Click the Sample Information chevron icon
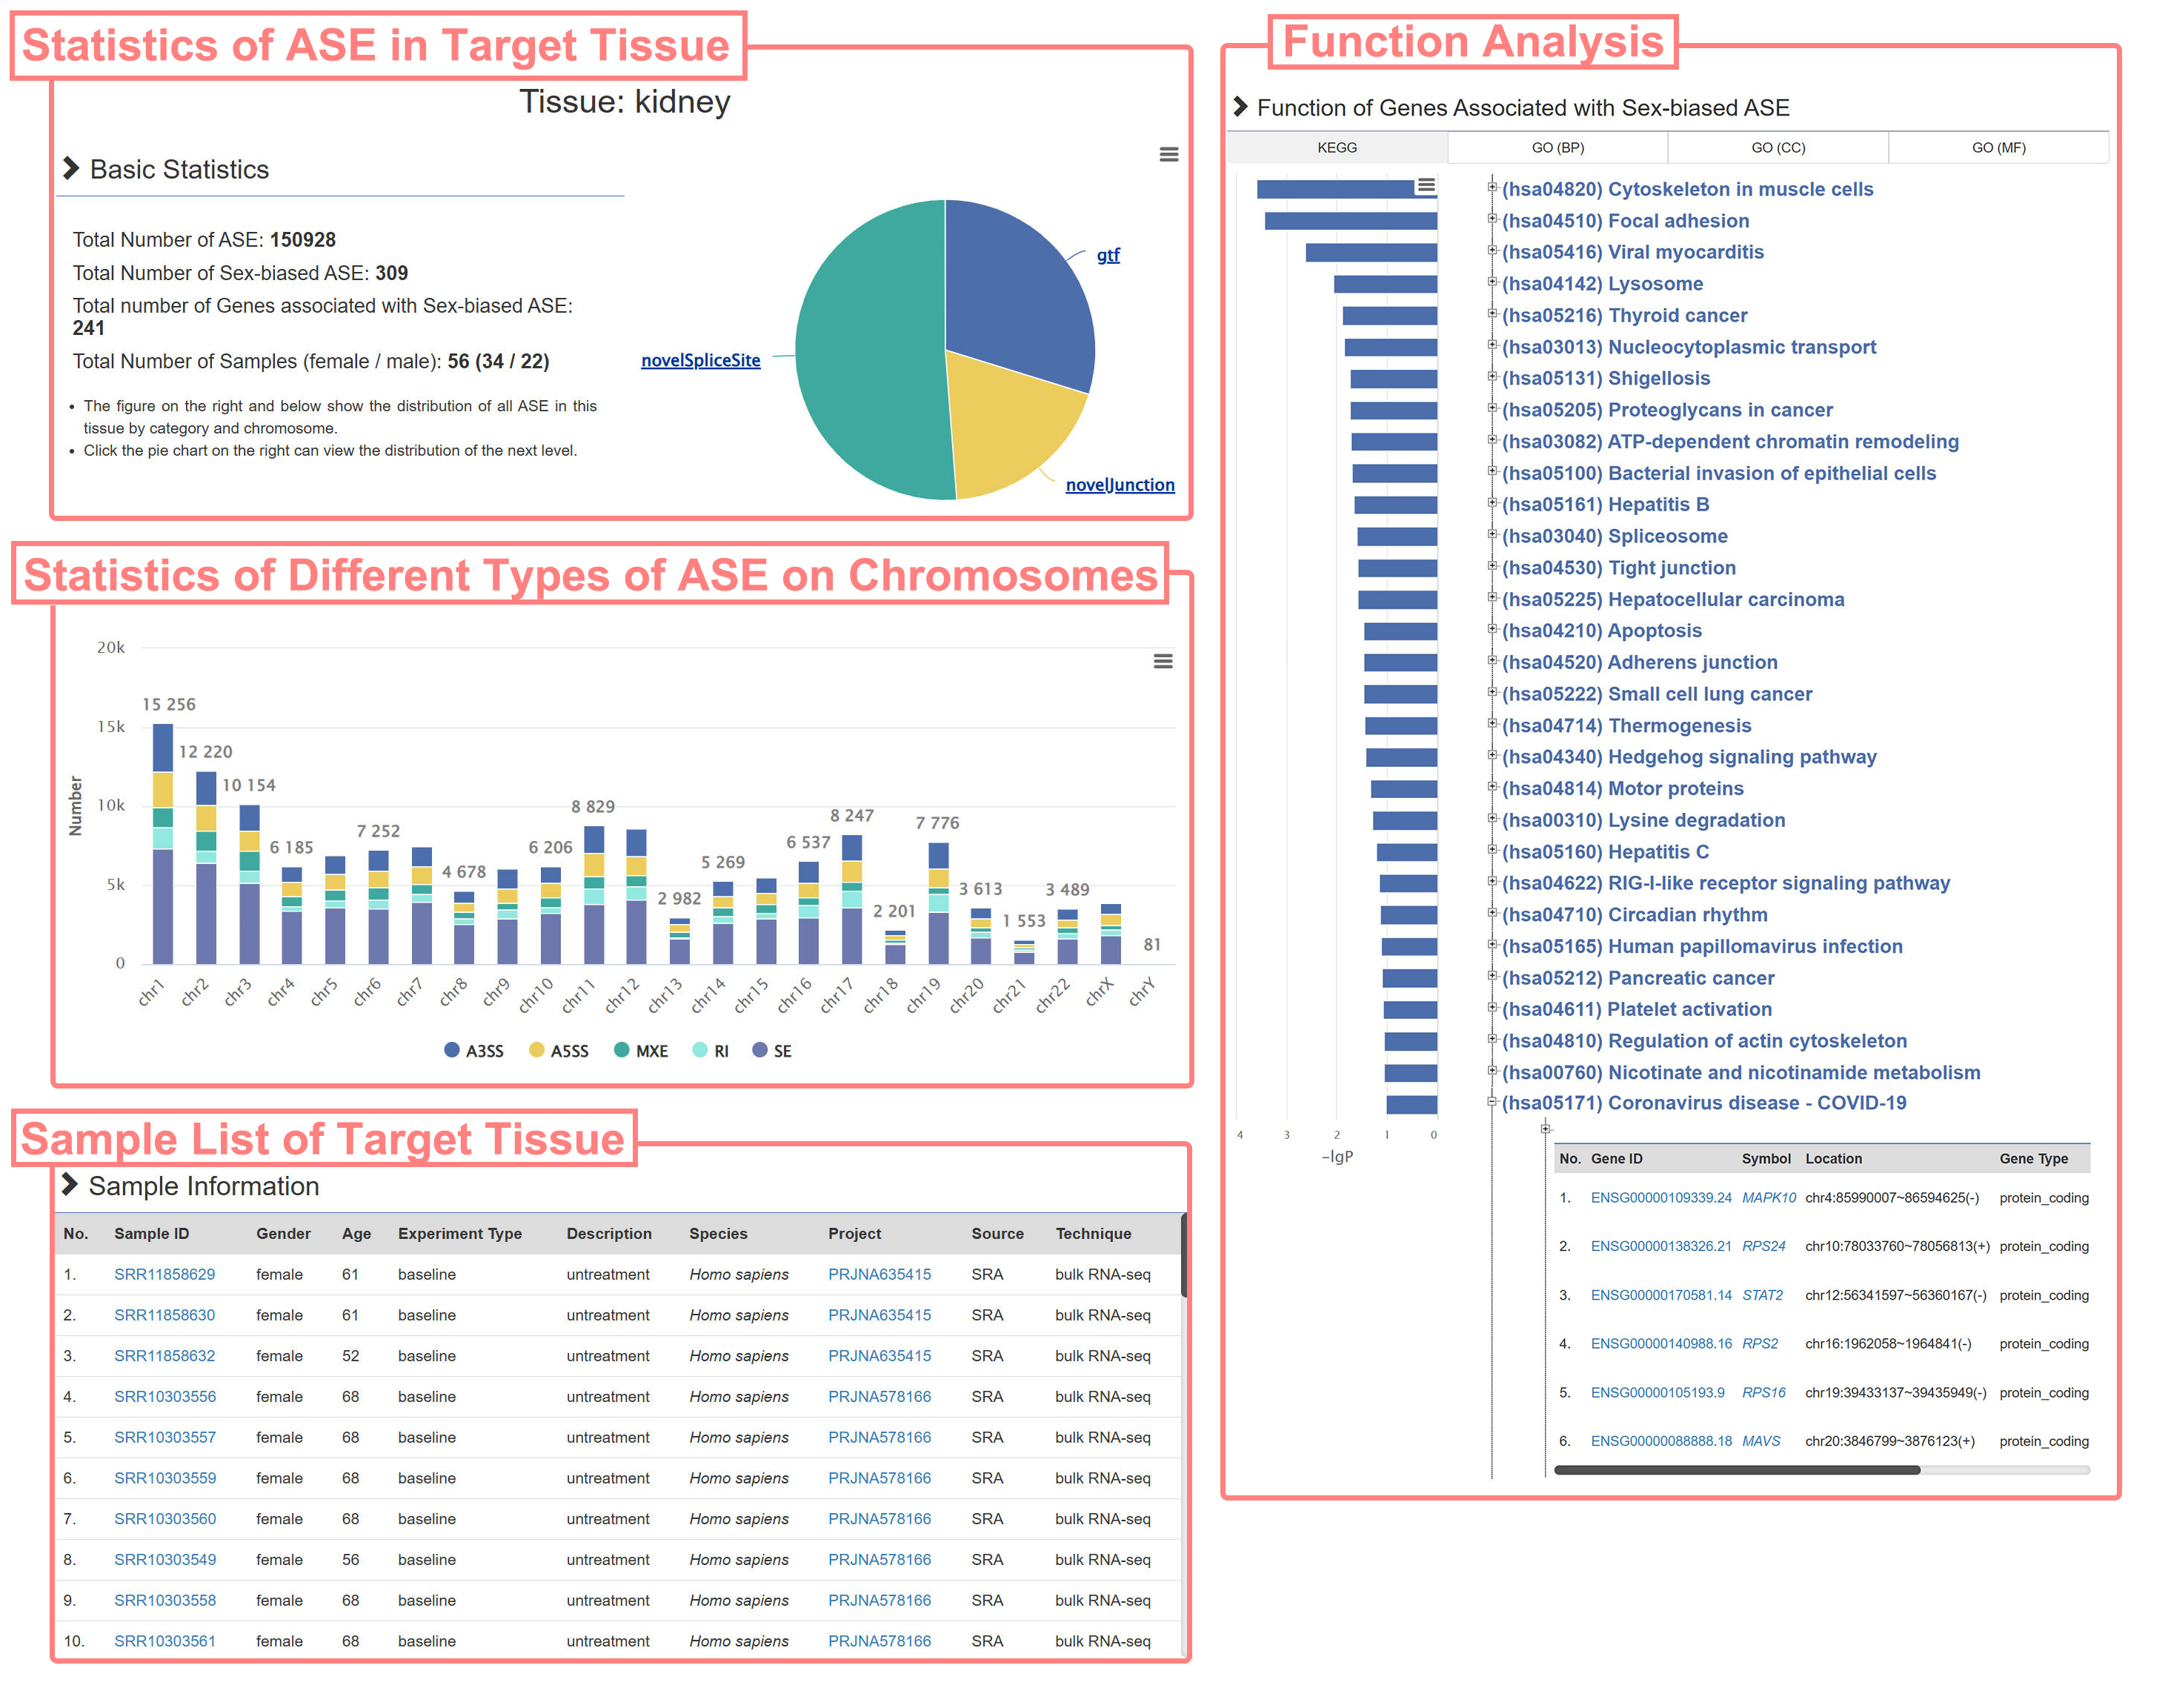2168x1708 pixels. [69, 1185]
